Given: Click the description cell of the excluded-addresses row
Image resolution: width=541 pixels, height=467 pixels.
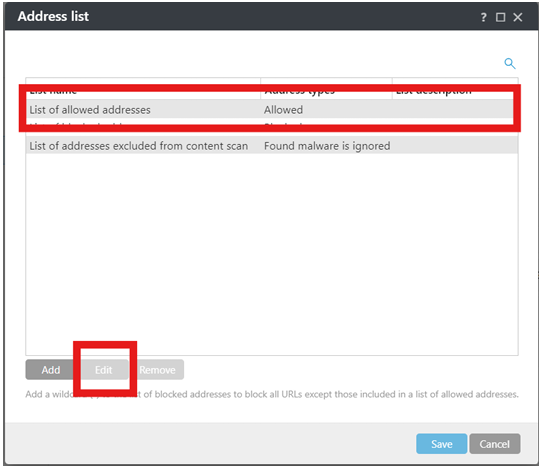Looking at the screenshot, I should [x=455, y=146].
